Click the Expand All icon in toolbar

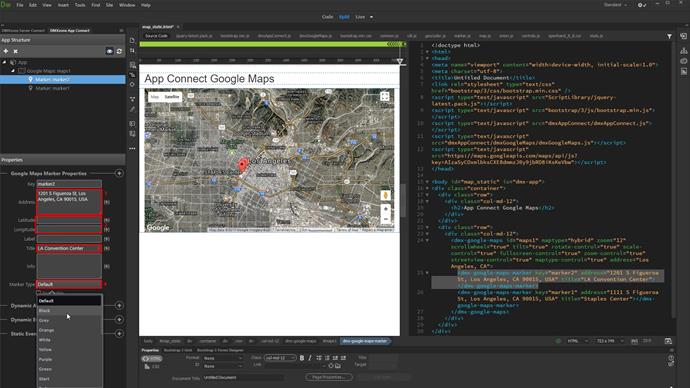point(132,99)
